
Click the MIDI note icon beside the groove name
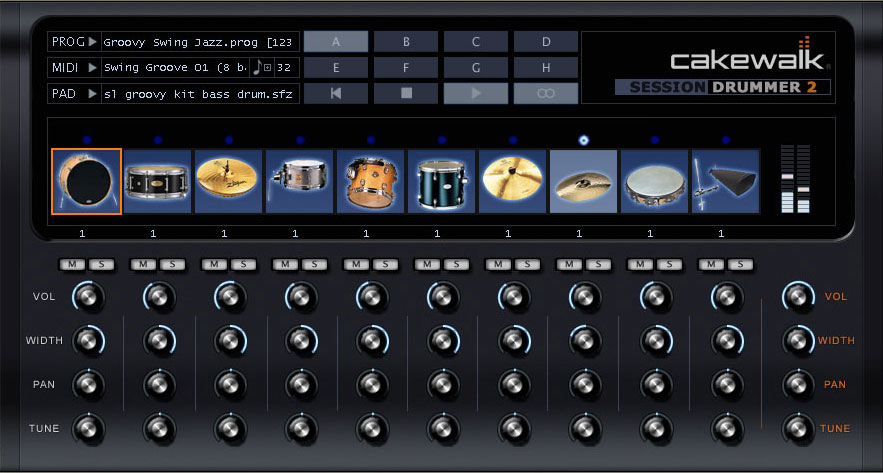[x=256, y=68]
